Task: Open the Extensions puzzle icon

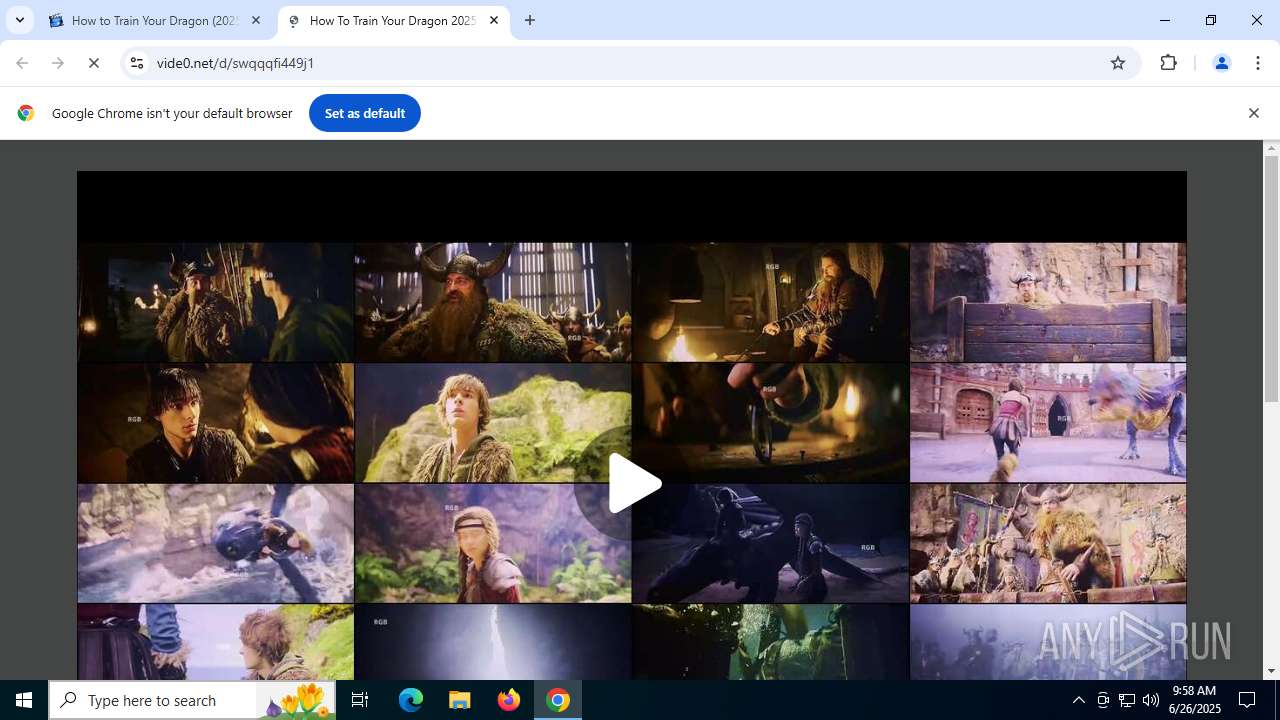Action: tap(1168, 63)
